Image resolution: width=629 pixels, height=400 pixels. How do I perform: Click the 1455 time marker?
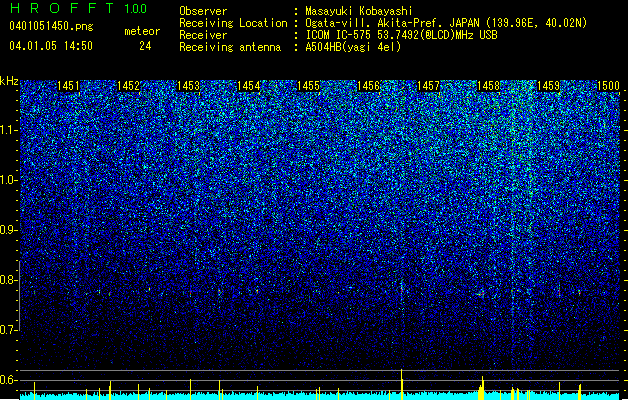click(308, 86)
